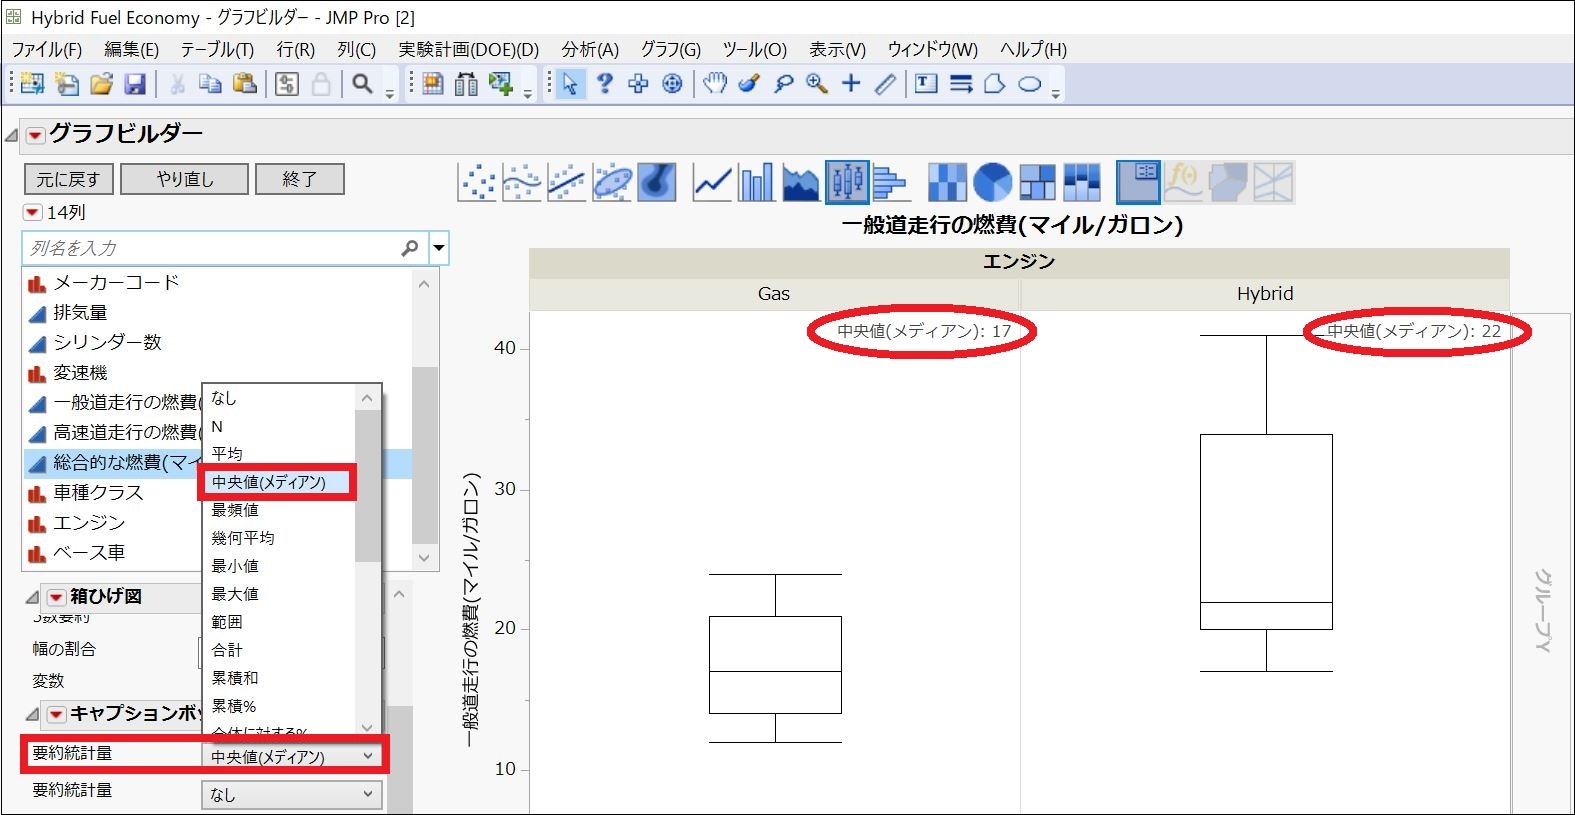Select the Lasso tool
Viewport: 1575px width, 815px height.
click(x=783, y=84)
